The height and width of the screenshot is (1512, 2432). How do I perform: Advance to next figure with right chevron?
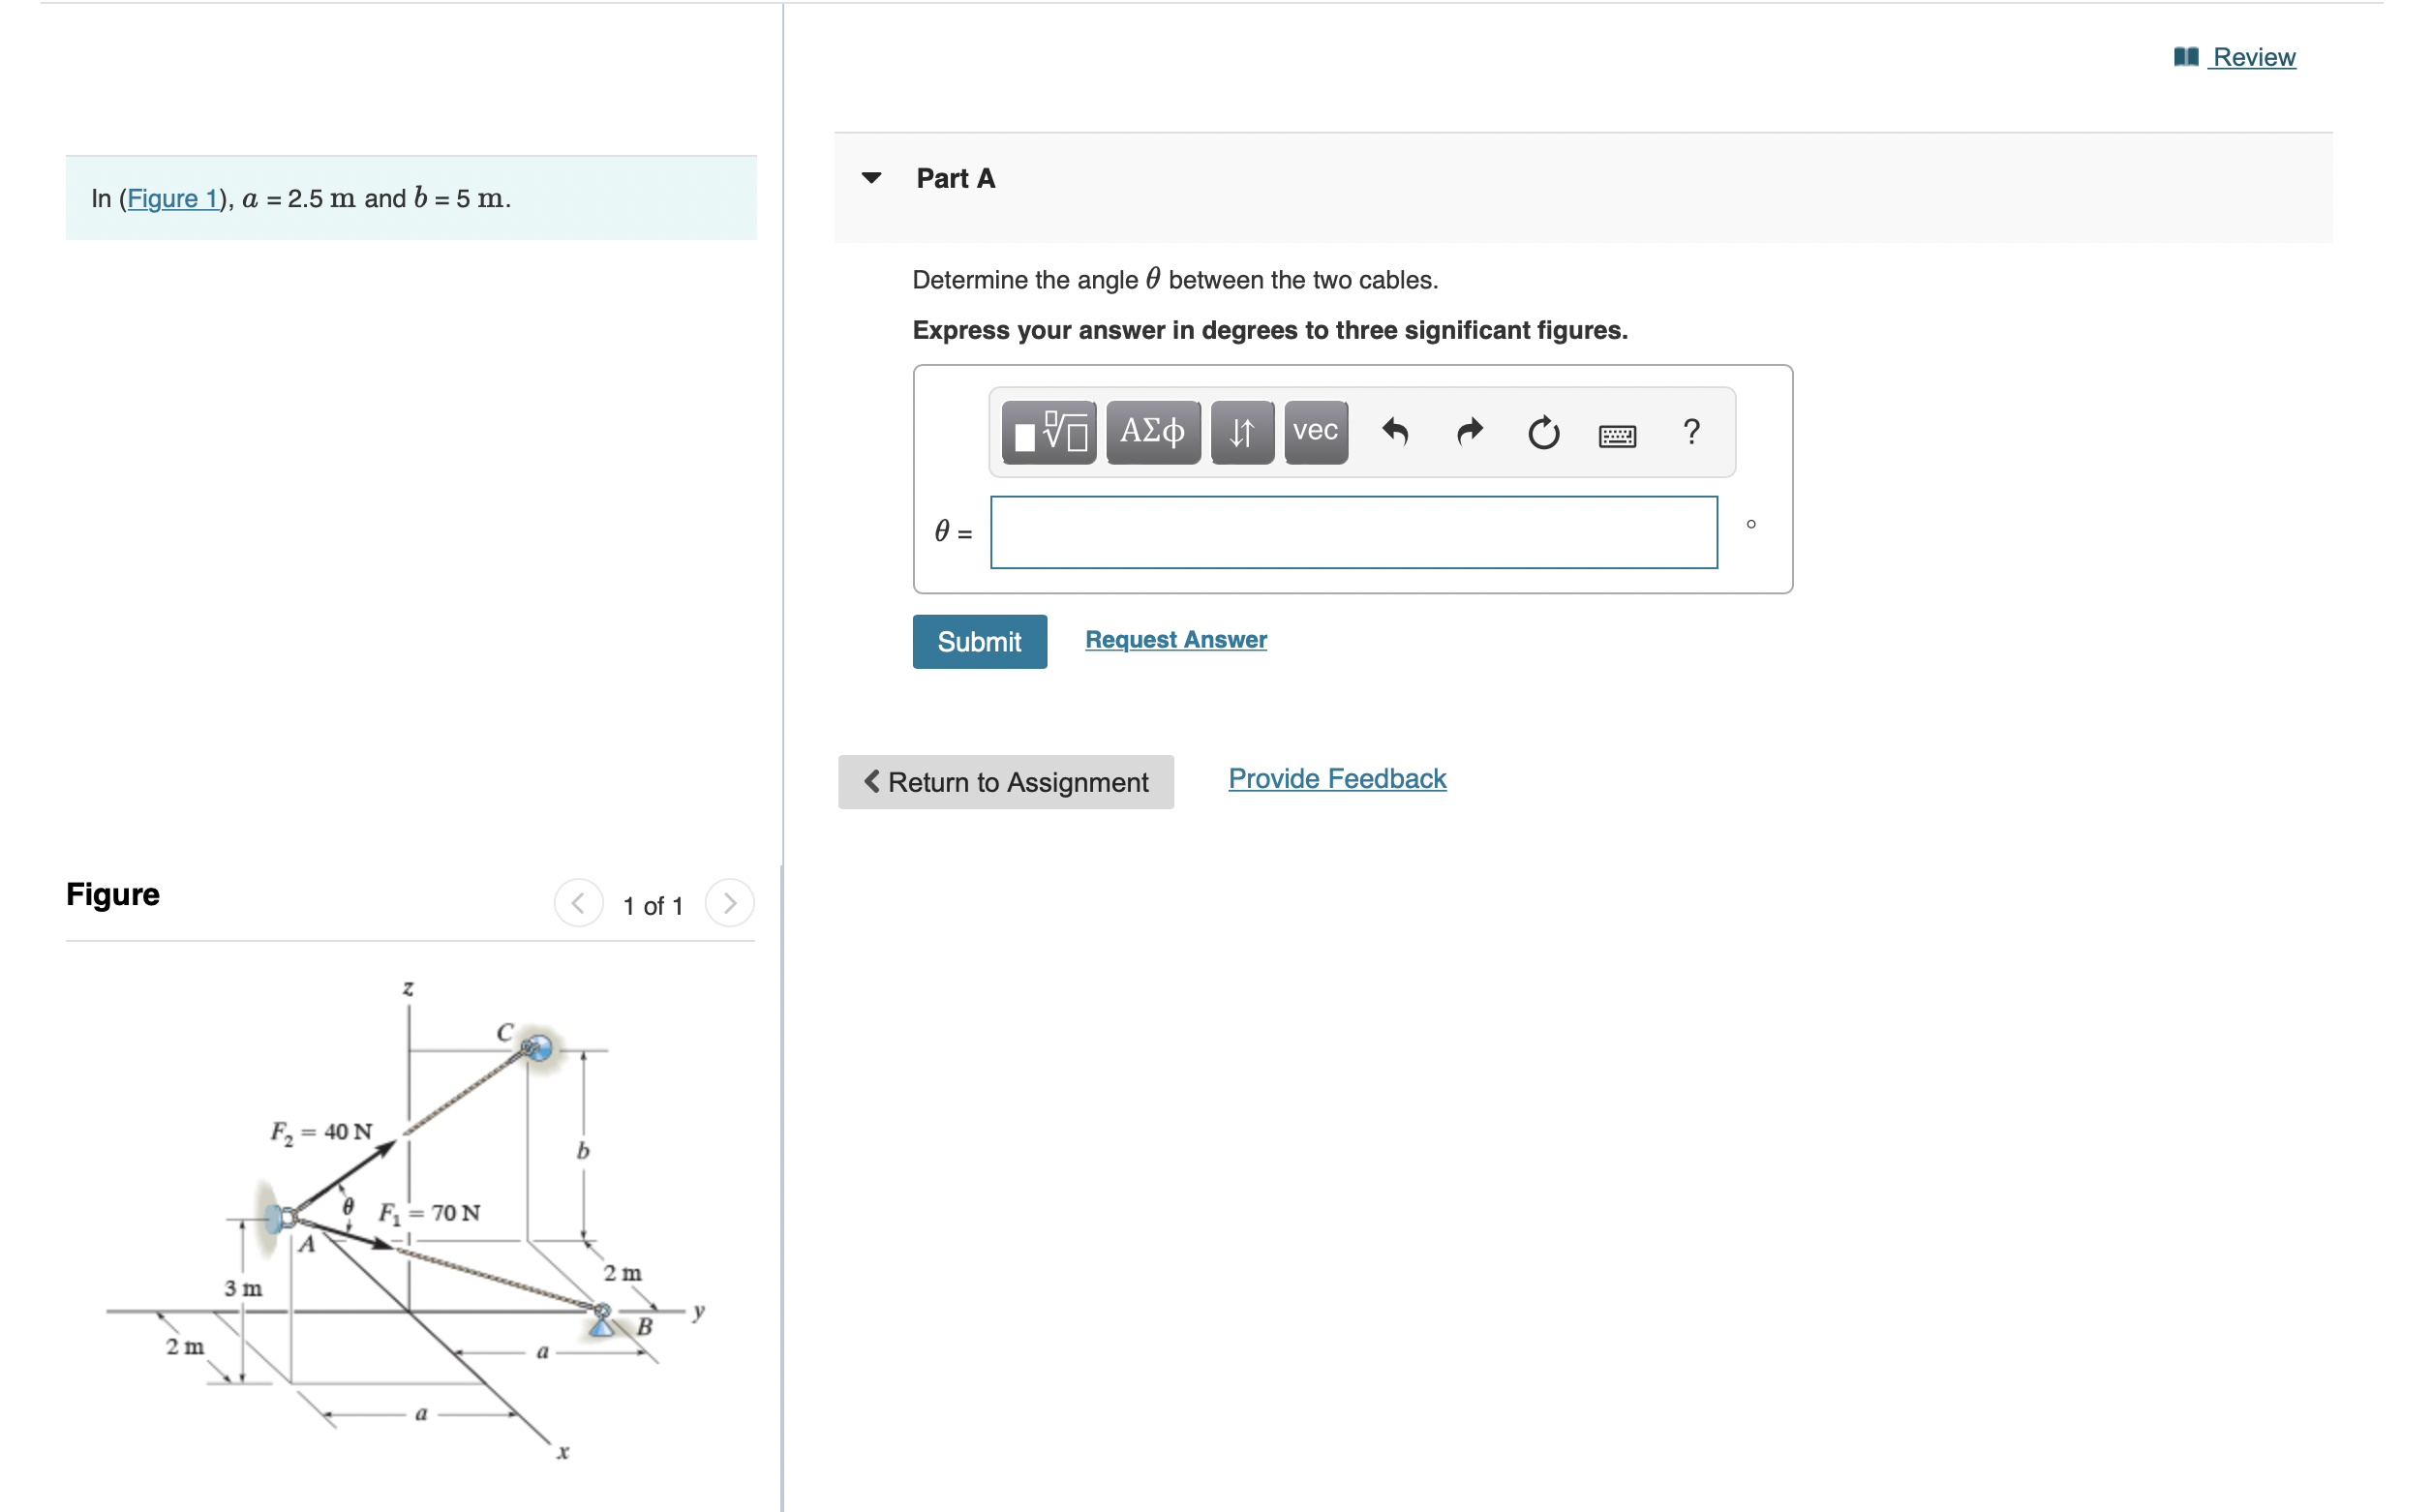[729, 904]
